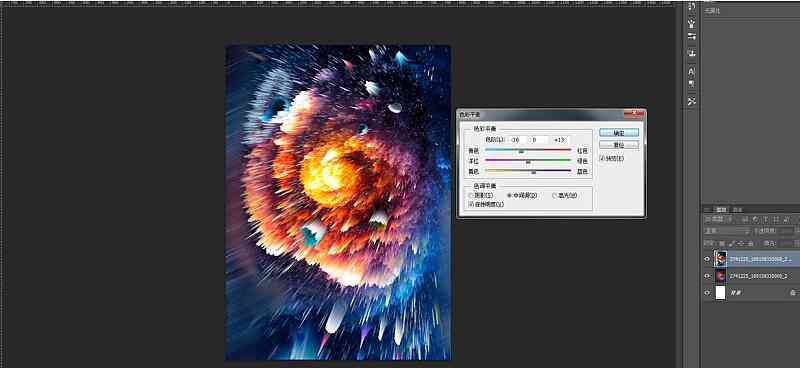Open the layer filter type dropdown
The height and width of the screenshot is (368, 800).
coord(717,219)
